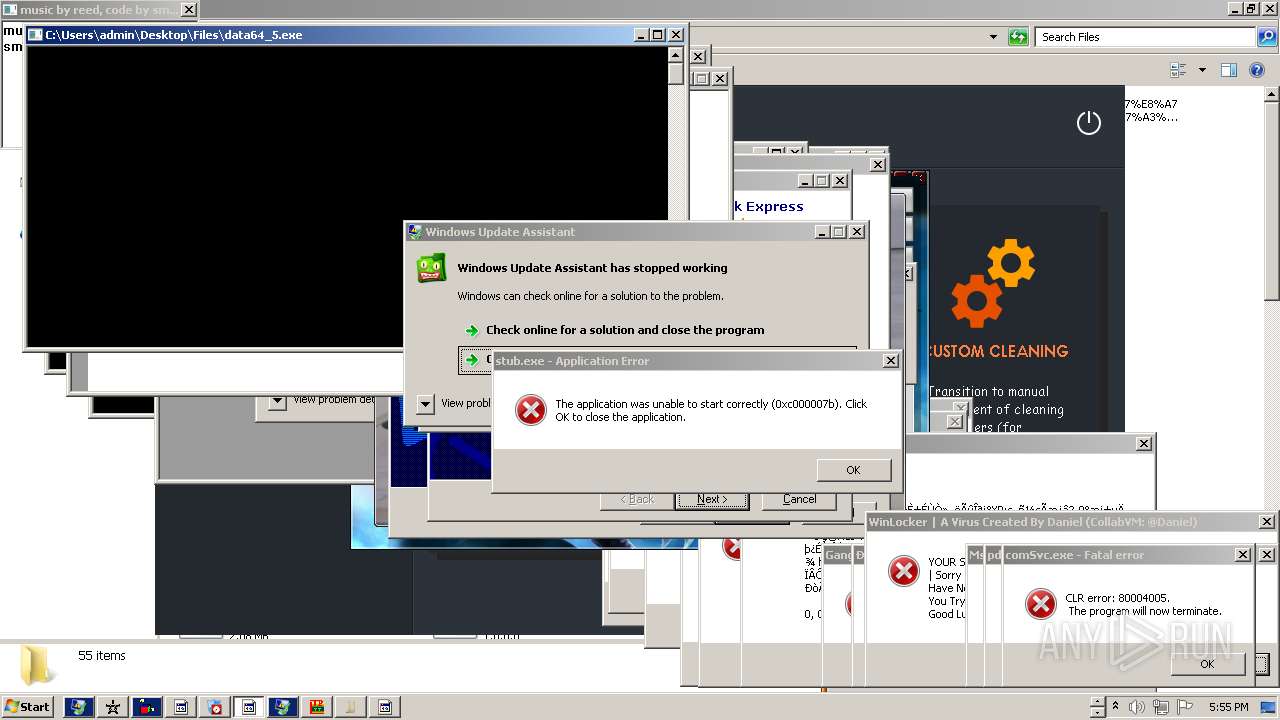
Task: Click the data64_5.exe console title bar icon
Action: (x=35, y=35)
